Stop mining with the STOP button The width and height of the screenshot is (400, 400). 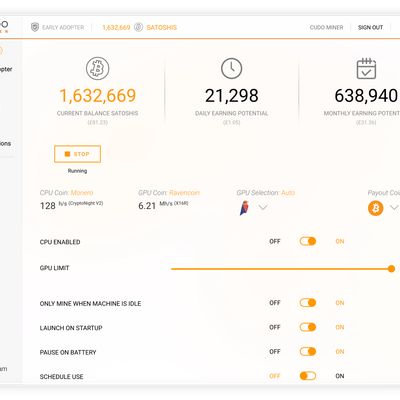pos(77,154)
